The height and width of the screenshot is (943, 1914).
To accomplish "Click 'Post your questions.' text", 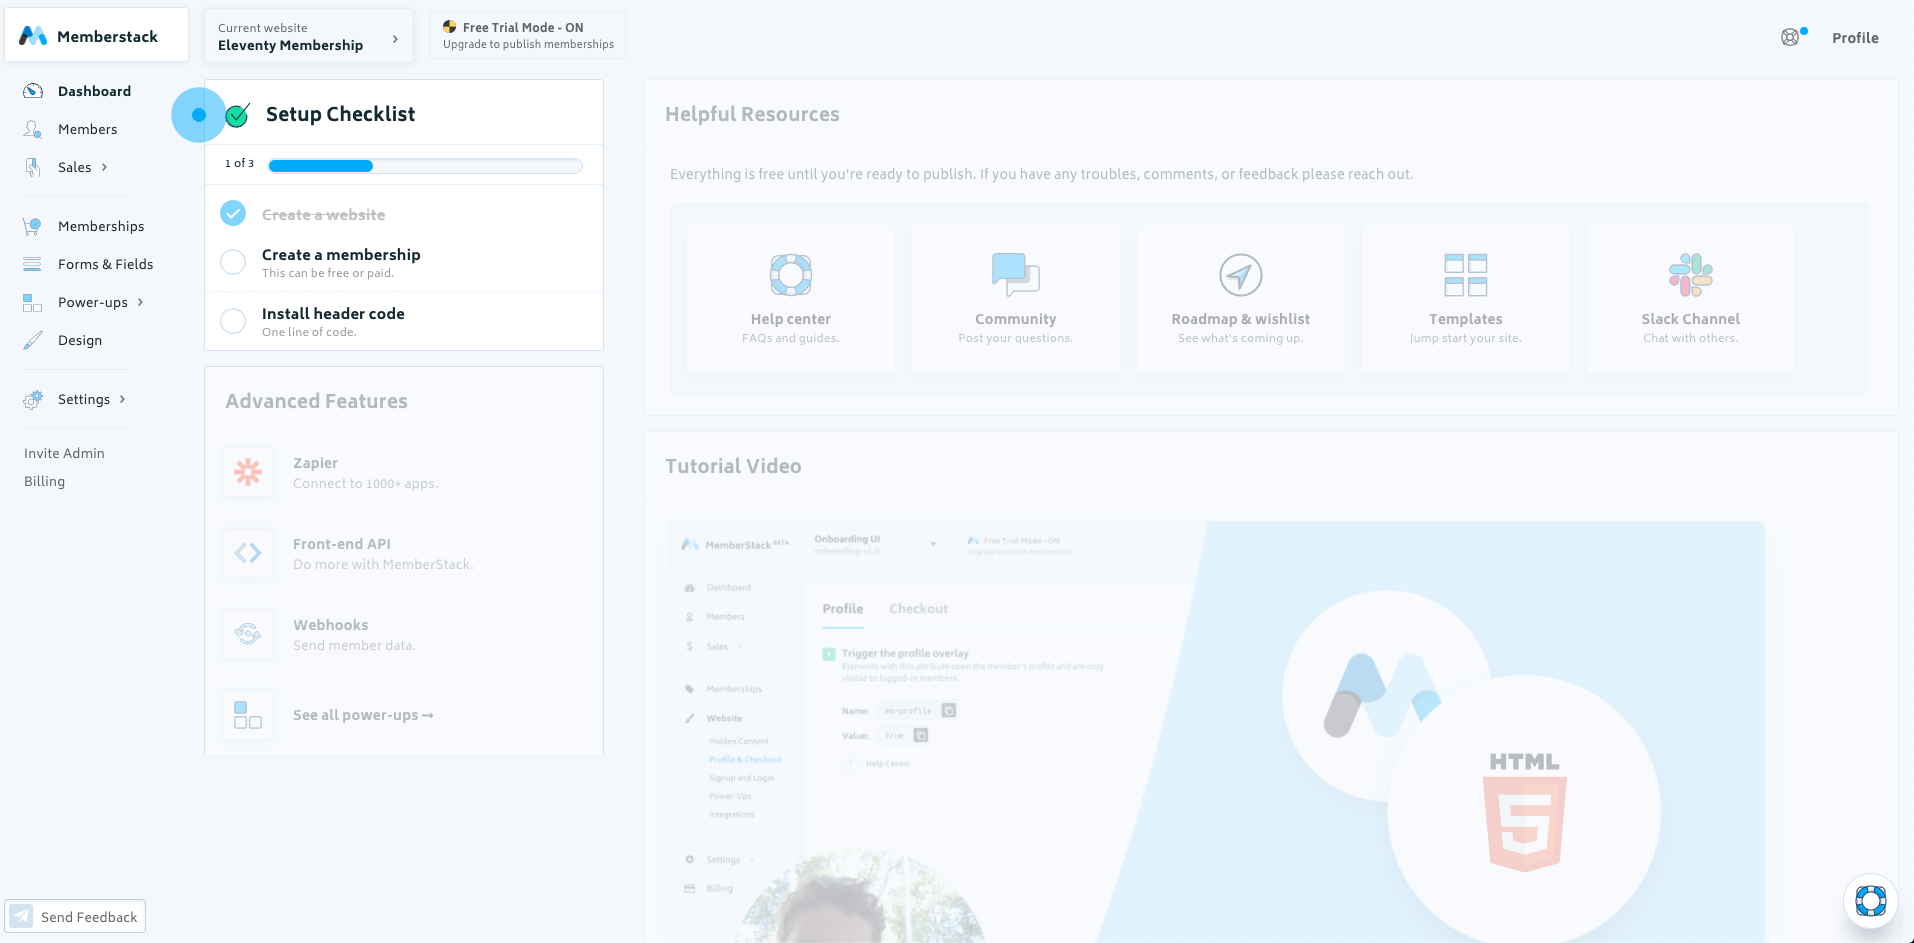I will [1016, 338].
